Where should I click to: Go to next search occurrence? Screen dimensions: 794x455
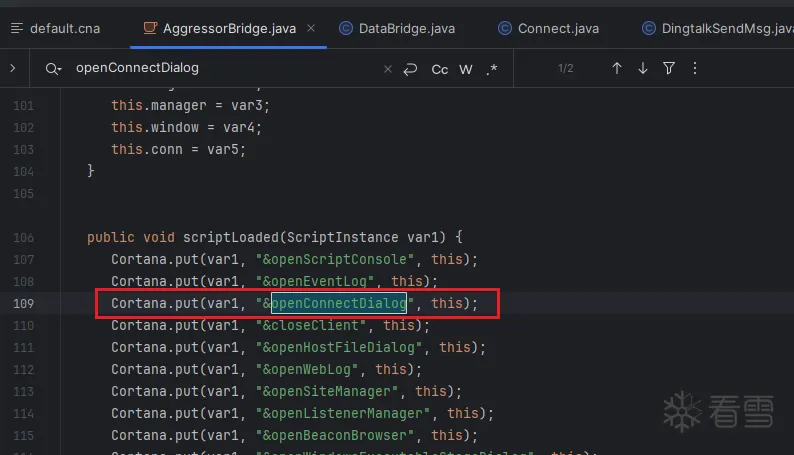[x=643, y=68]
